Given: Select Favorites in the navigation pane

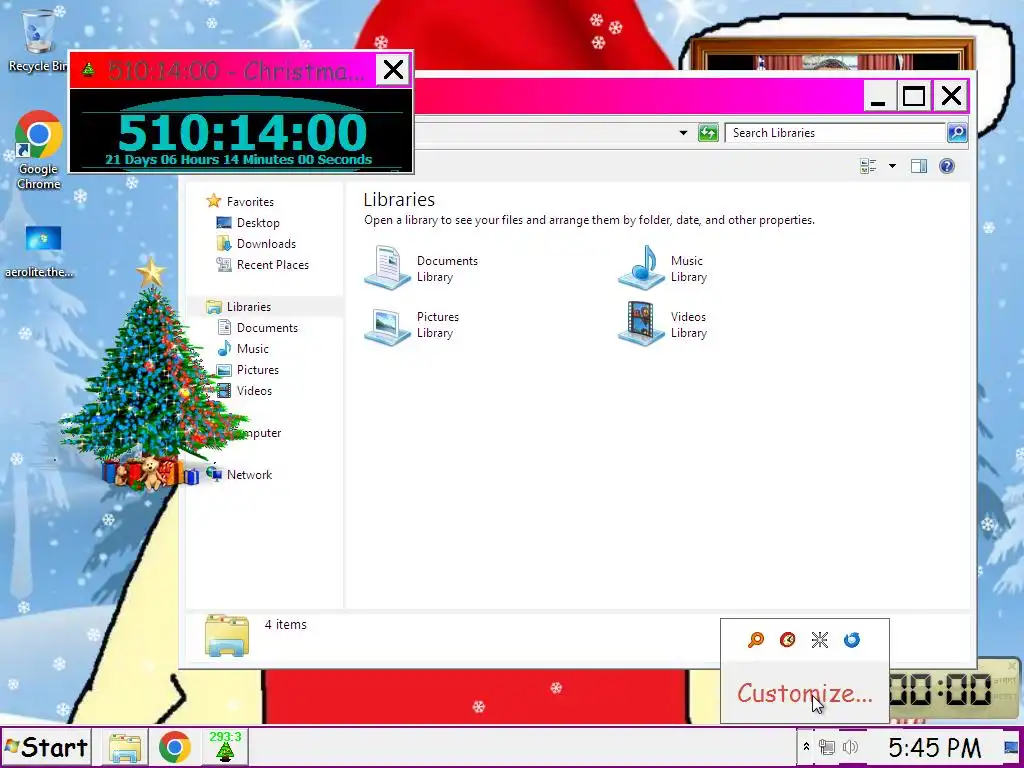Looking at the screenshot, I should [250, 202].
